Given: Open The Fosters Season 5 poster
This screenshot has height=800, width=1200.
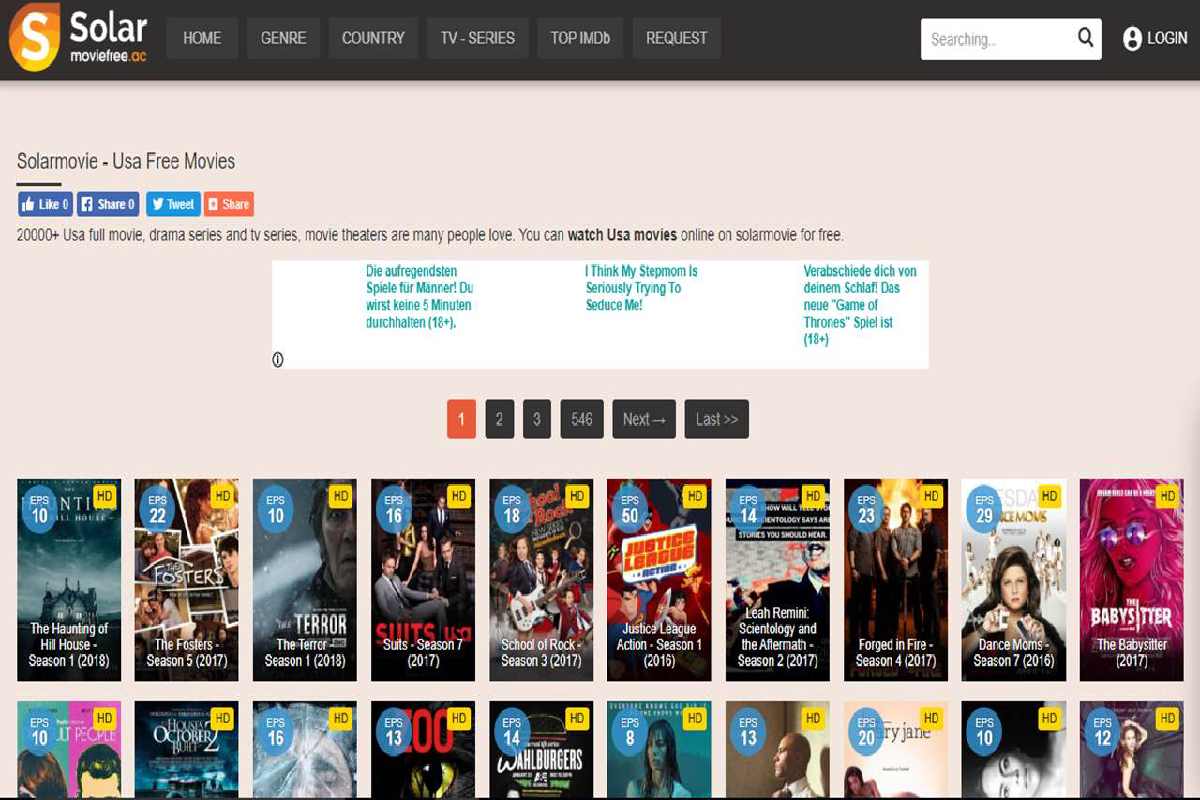Looking at the screenshot, I should [x=187, y=580].
